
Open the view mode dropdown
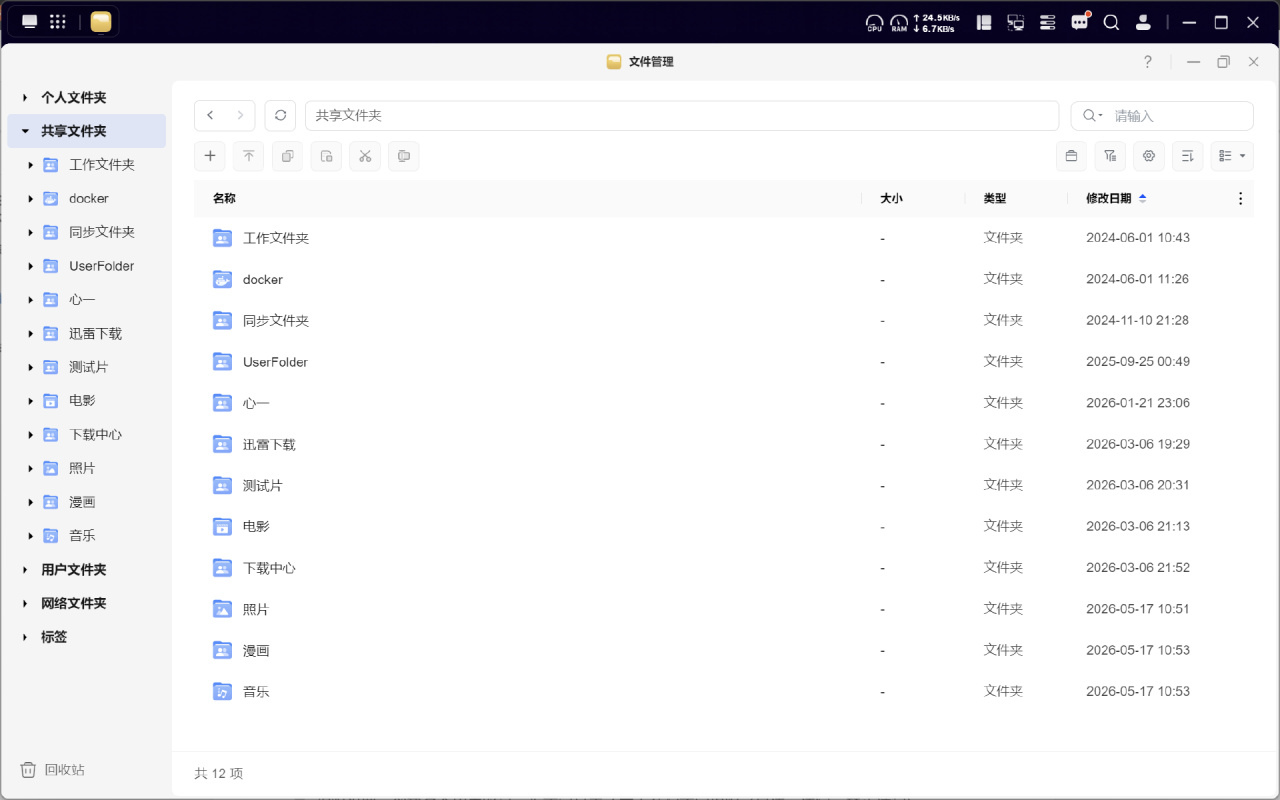coord(1232,156)
